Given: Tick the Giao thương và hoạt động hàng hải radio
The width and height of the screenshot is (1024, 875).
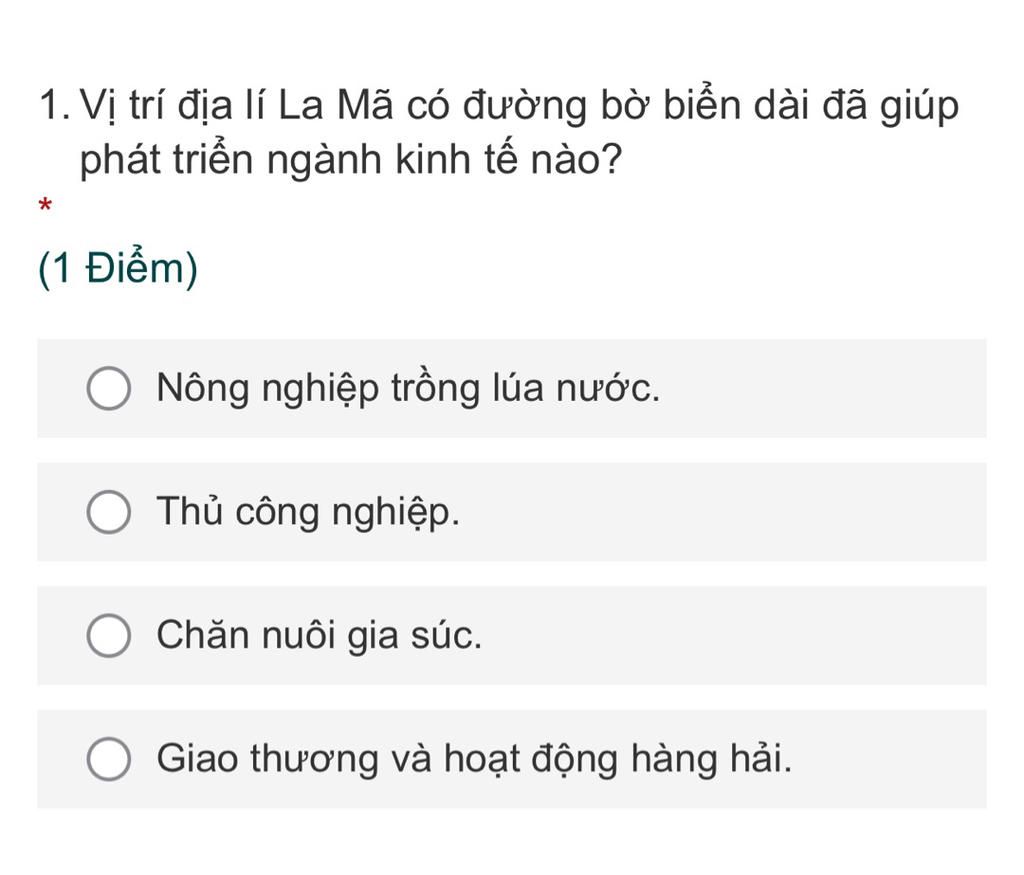Looking at the screenshot, I should [108, 759].
